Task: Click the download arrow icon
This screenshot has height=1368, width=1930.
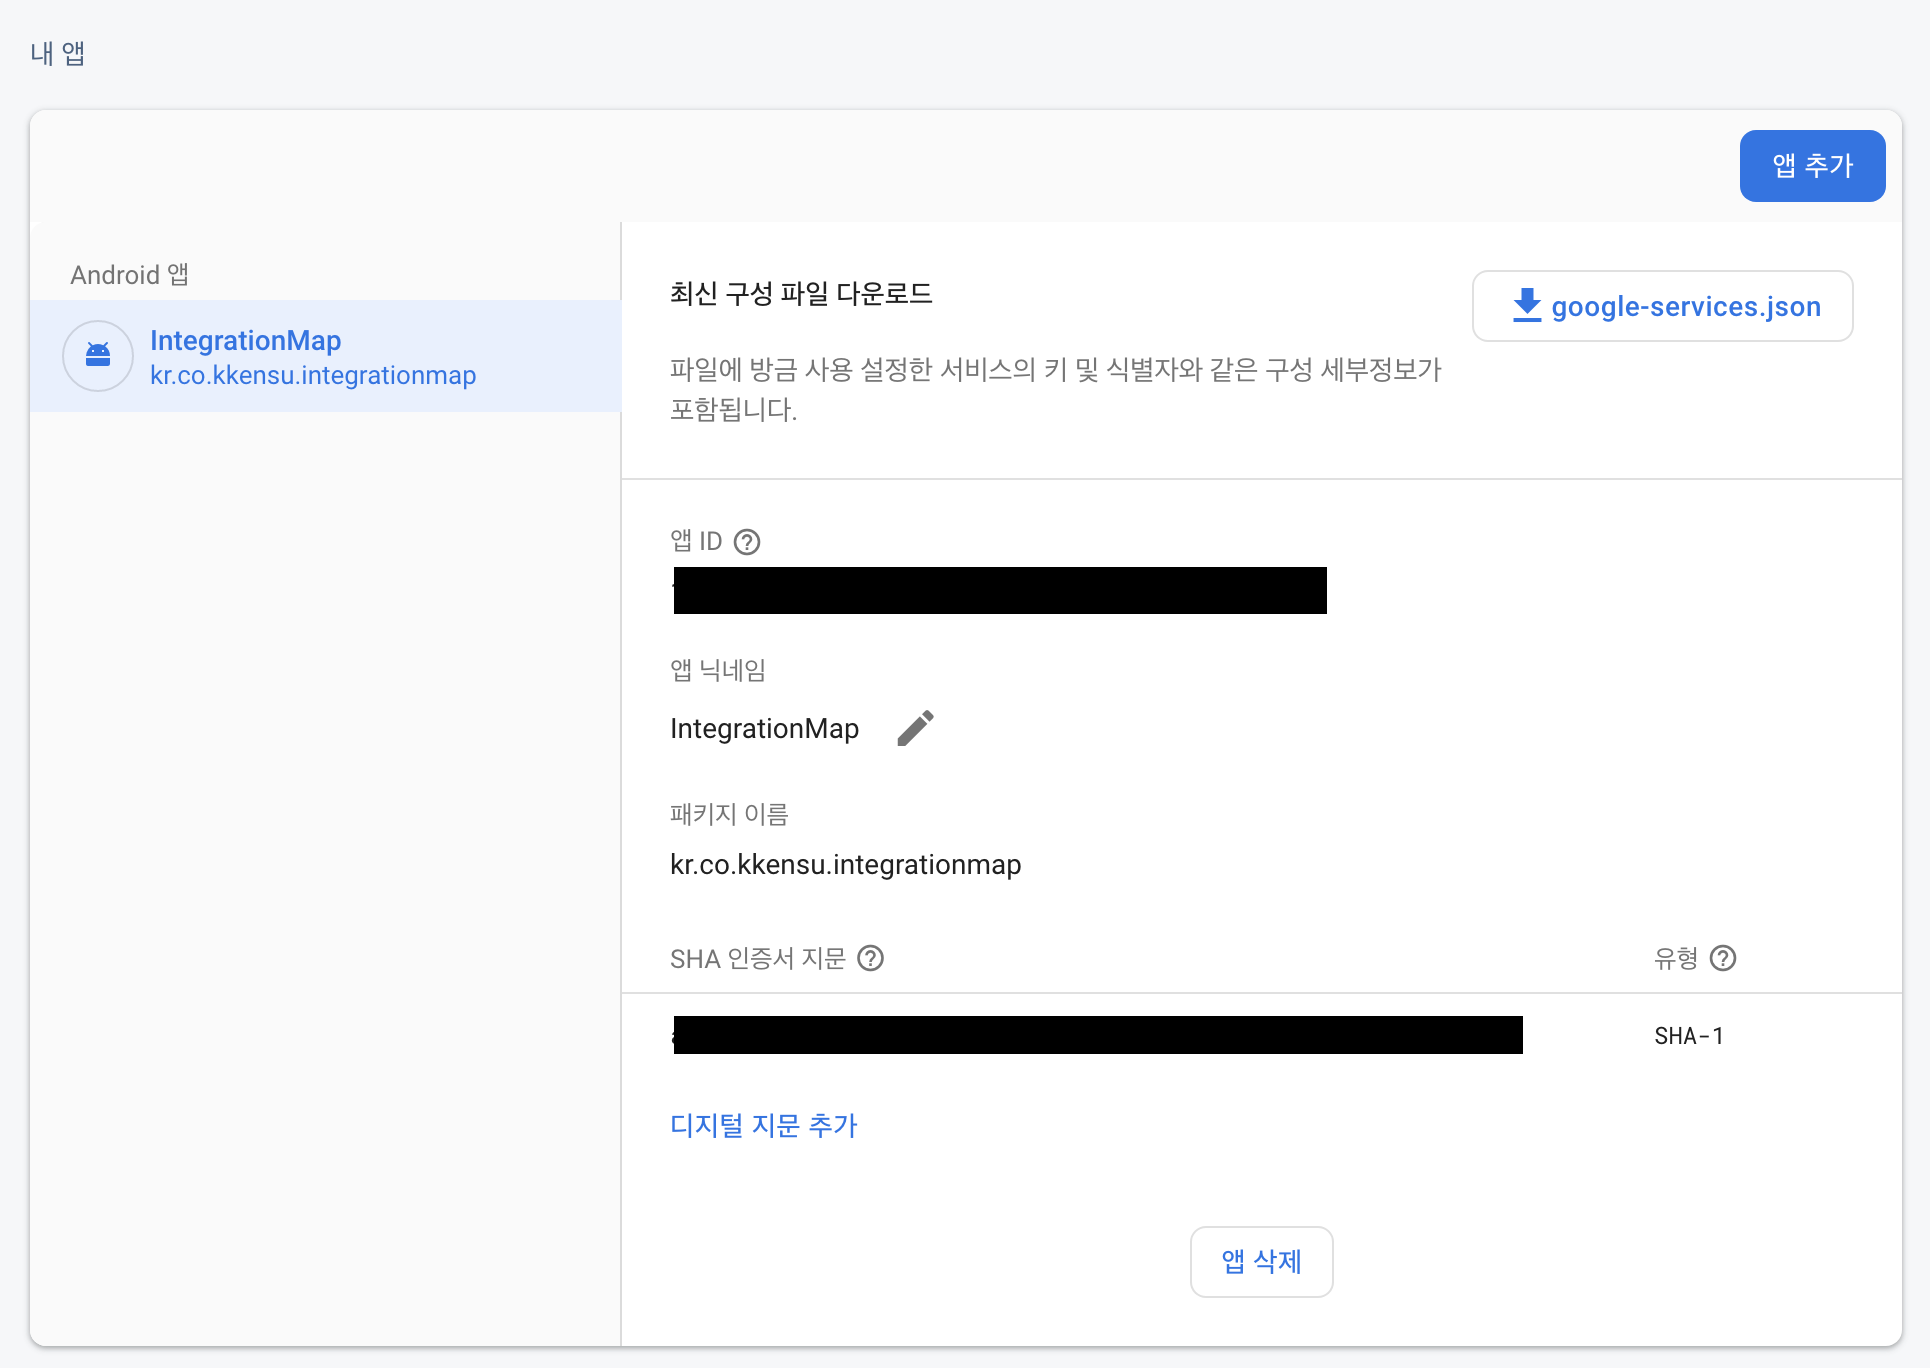Action: [1527, 305]
